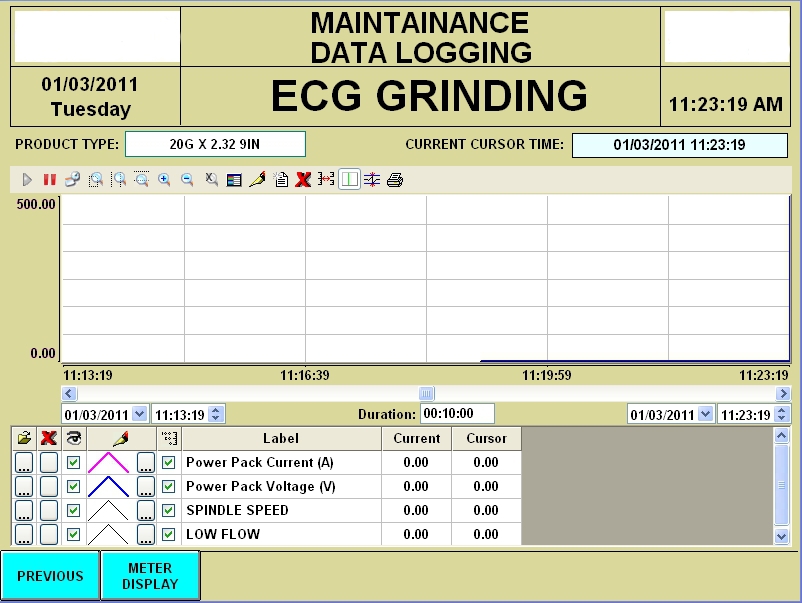The image size is (802, 603).
Task: Click the red X delete icon in legend header
Action: click(46, 437)
